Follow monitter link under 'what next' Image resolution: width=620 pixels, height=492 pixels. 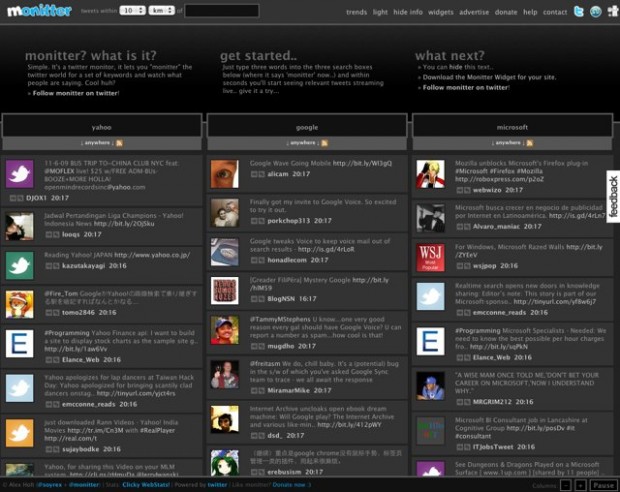(x=465, y=87)
